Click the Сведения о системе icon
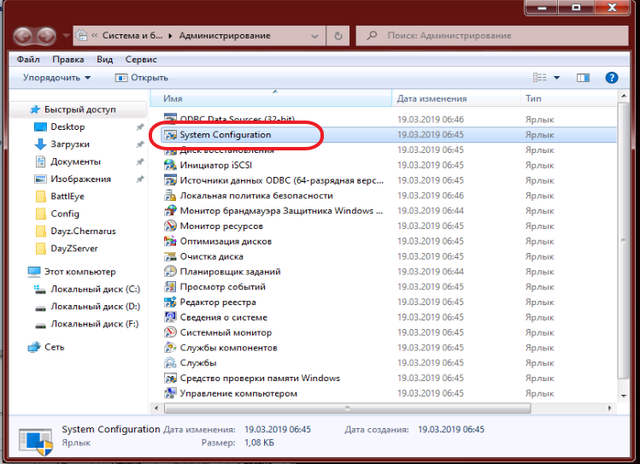The width and height of the screenshot is (640, 464). (170, 317)
